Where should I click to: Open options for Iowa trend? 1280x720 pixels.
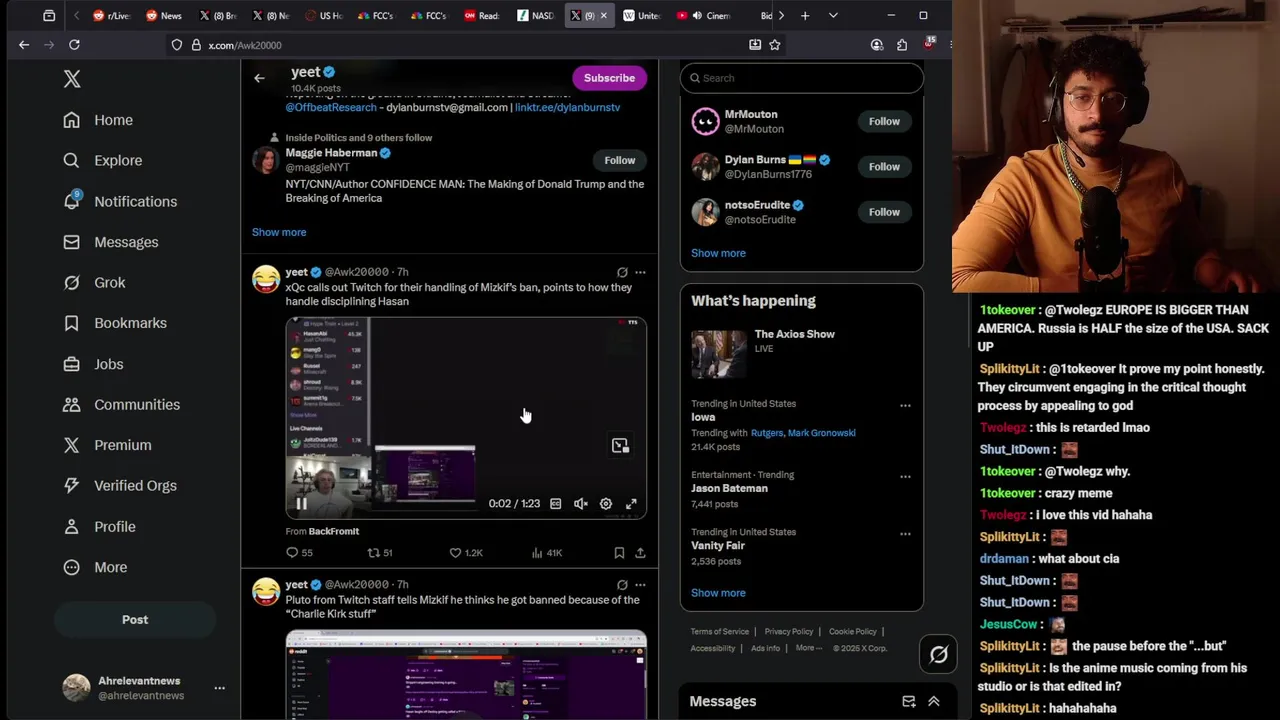905,406
